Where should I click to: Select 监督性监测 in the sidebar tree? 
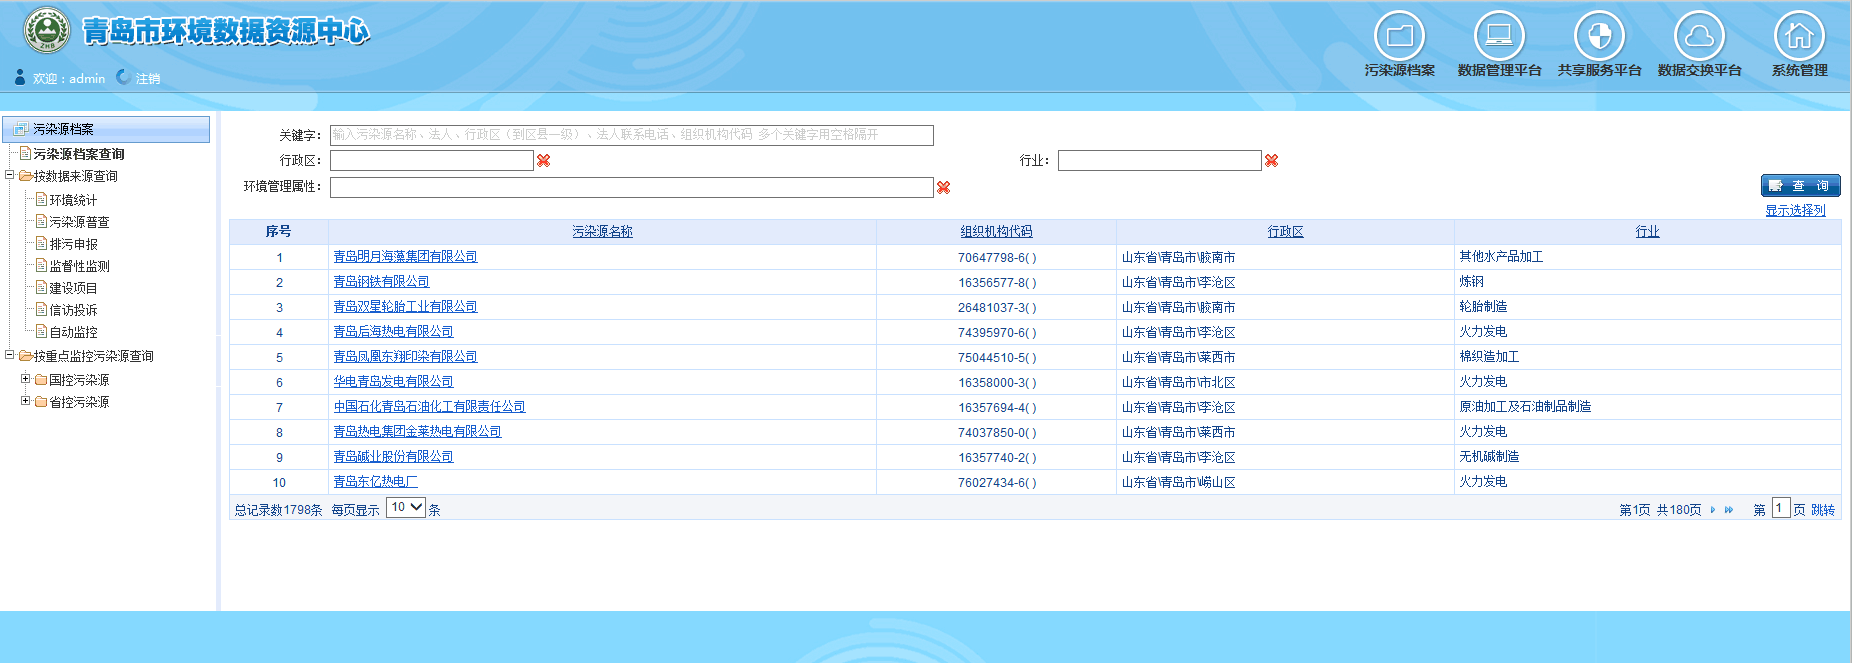[x=79, y=266]
